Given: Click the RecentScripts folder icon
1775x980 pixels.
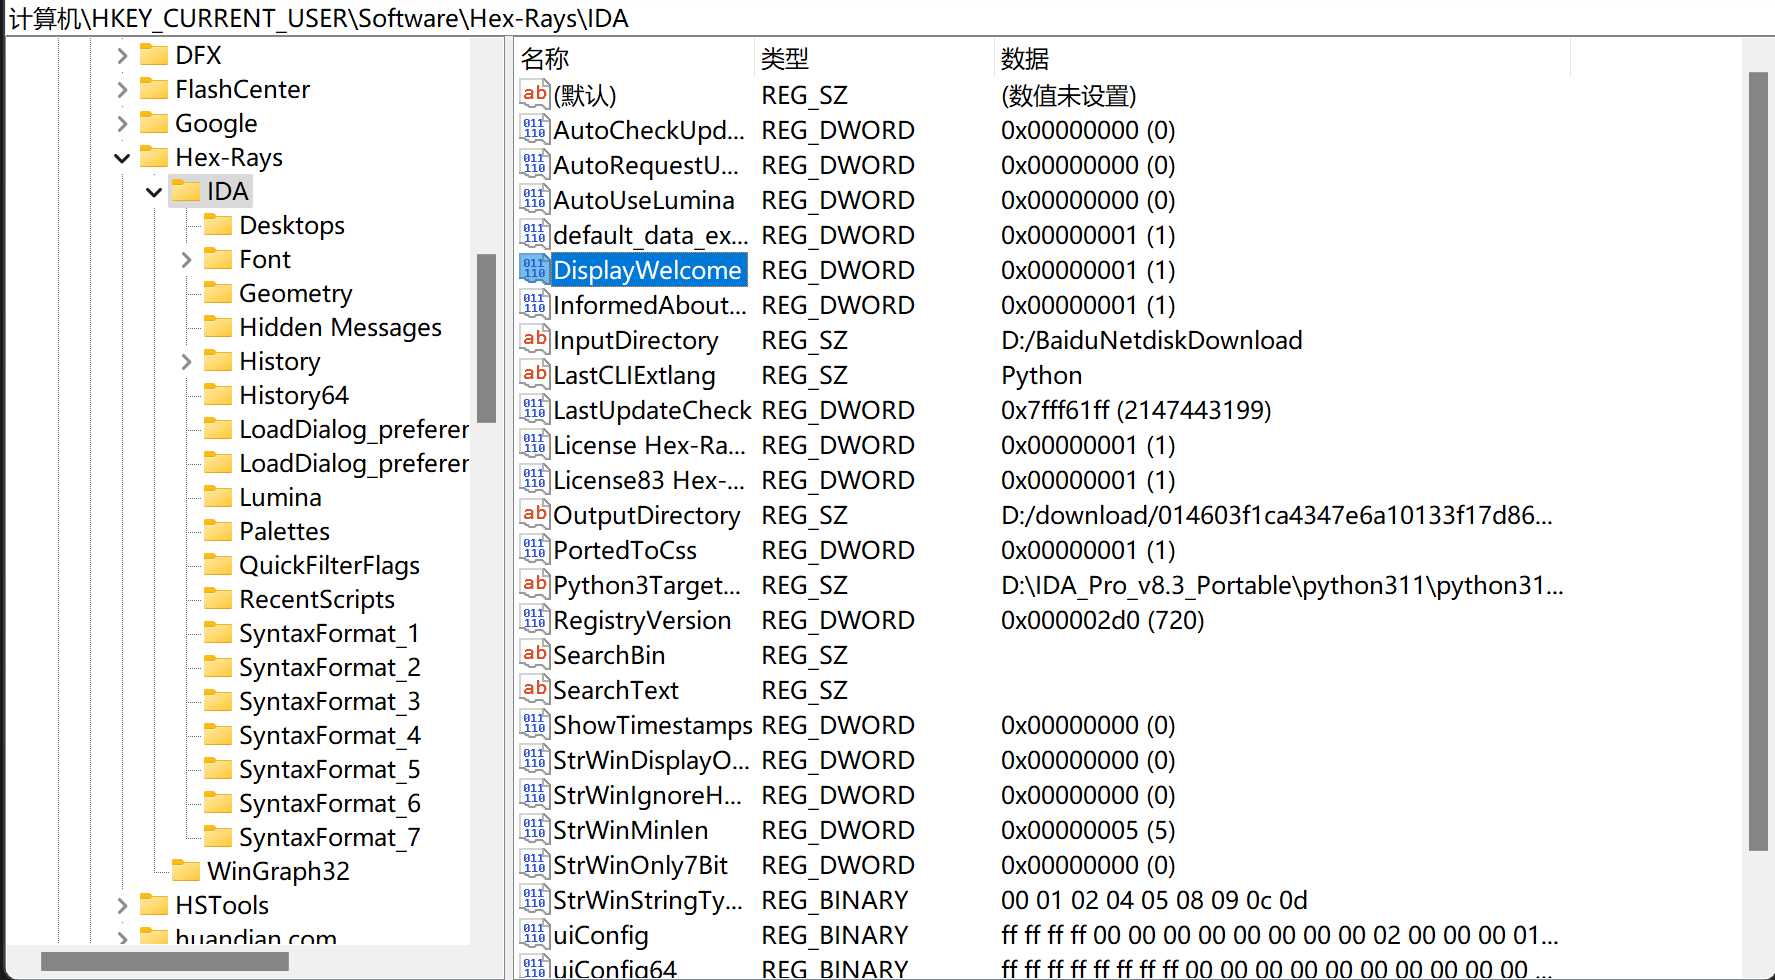Looking at the screenshot, I should coord(218,599).
